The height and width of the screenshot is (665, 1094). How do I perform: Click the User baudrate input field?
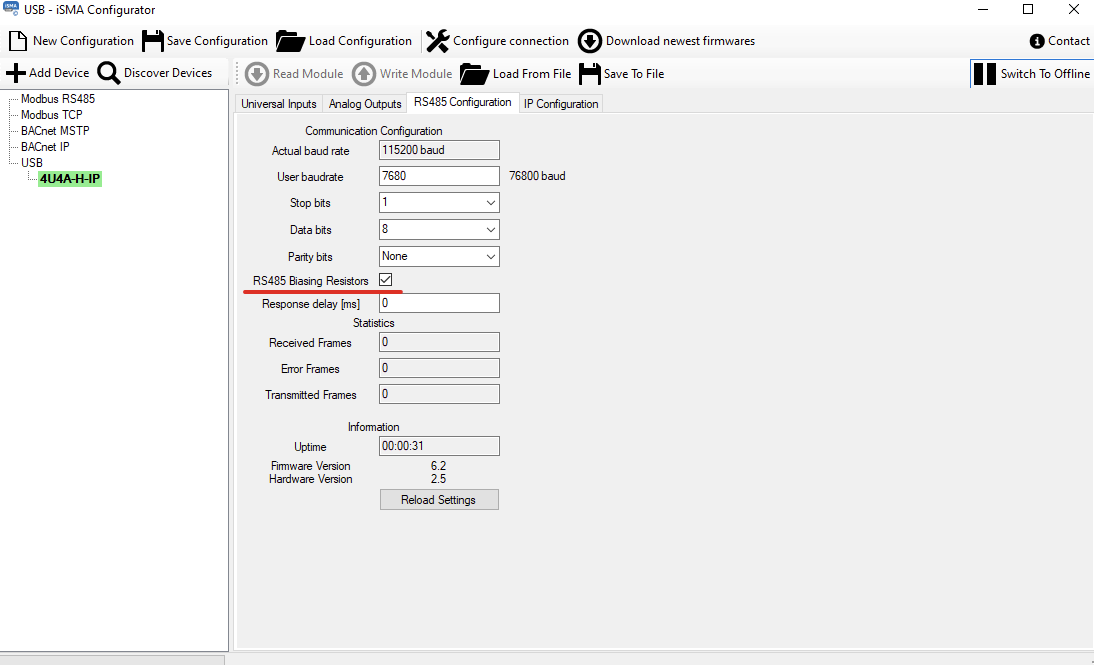[x=439, y=176]
